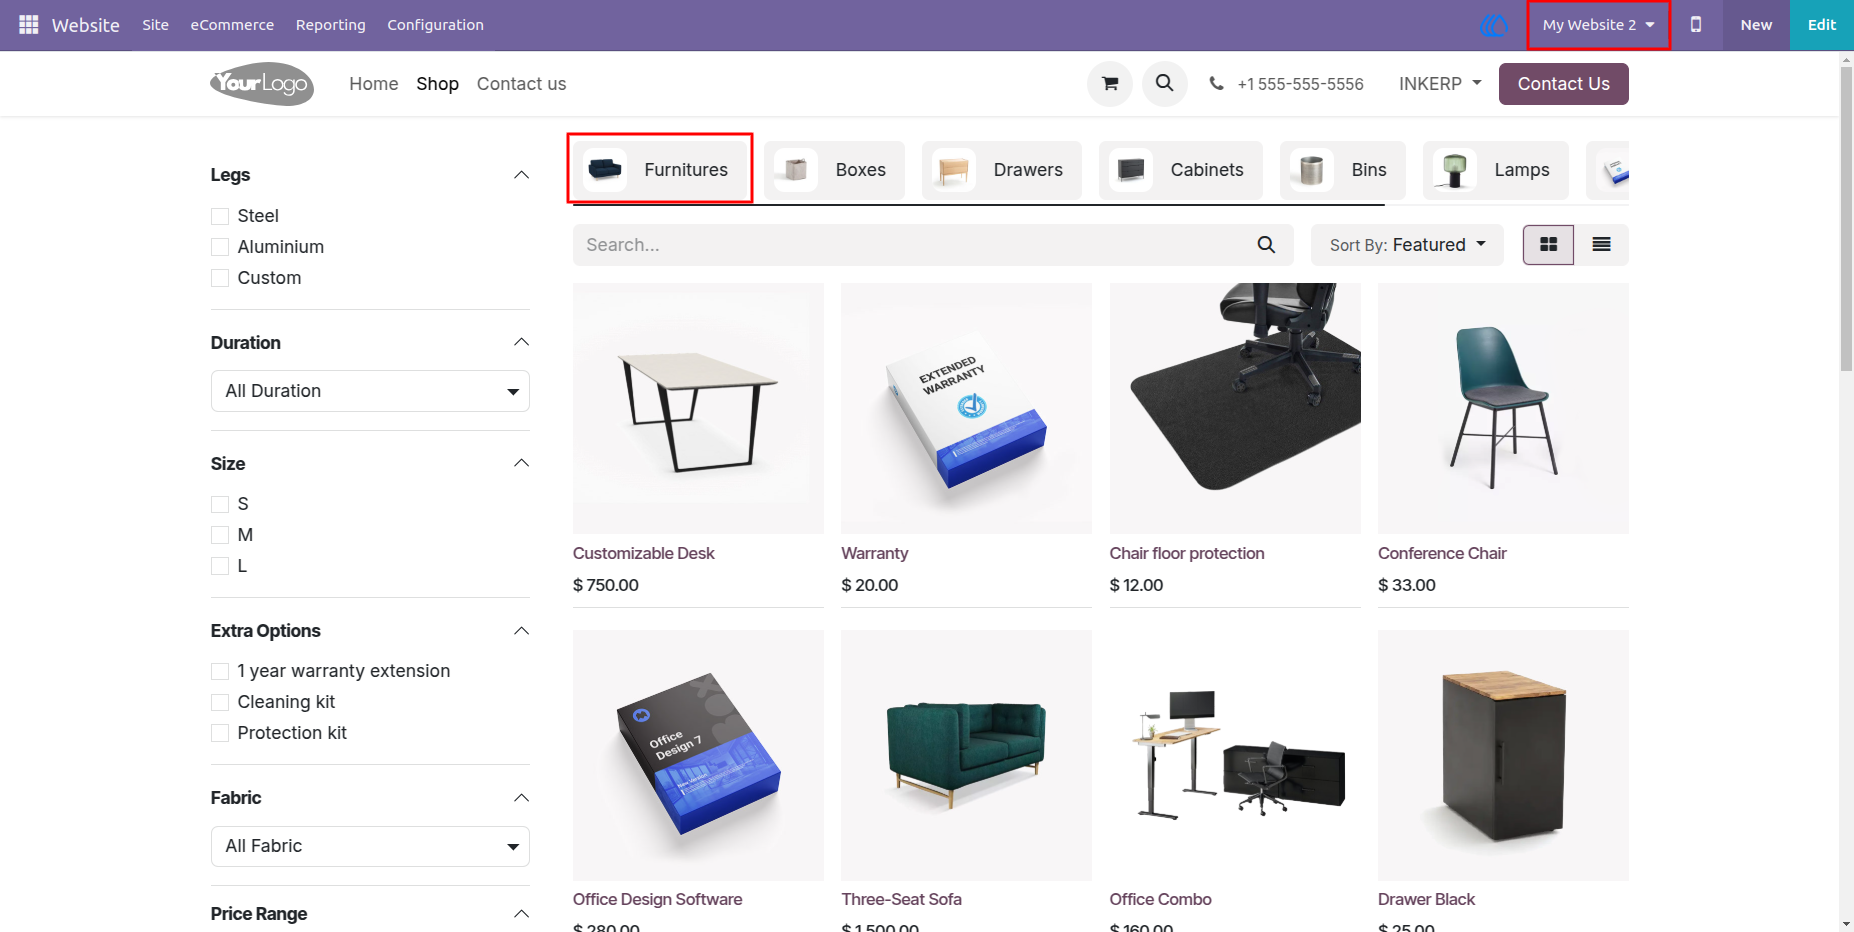Open the All Fabric dropdown
The width and height of the screenshot is (1854, 932).
pyautogui.click(x=370, y=846)
